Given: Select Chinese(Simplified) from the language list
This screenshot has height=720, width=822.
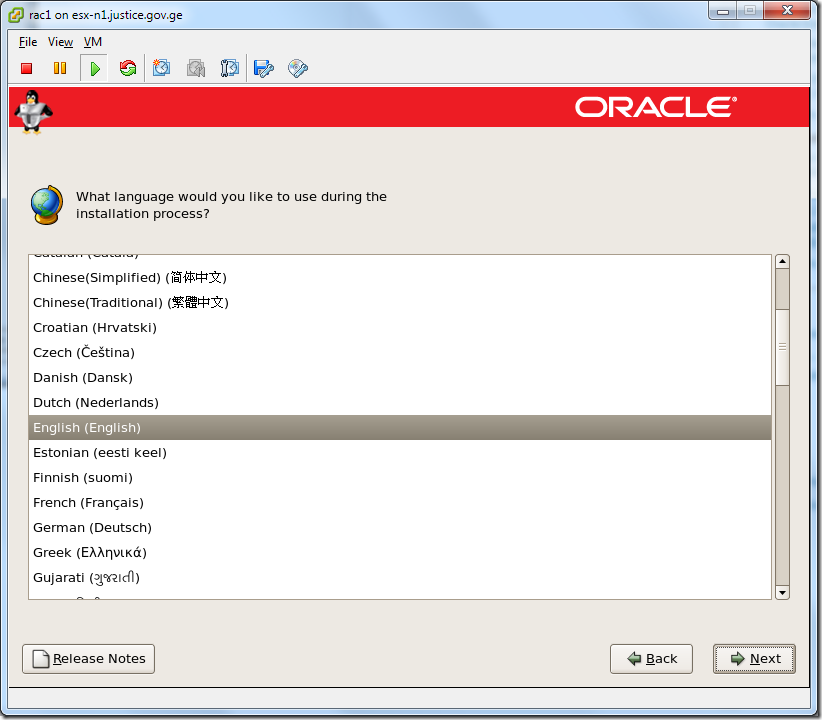Looking at the screenshot, I should tap(128, 278).
